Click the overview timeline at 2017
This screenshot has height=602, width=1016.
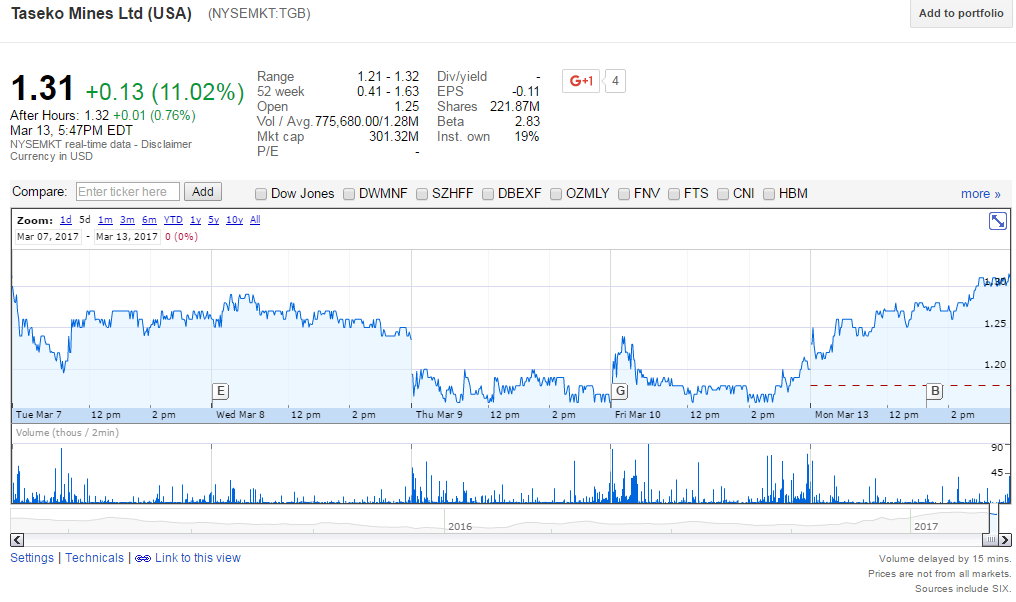pos(926,526)
